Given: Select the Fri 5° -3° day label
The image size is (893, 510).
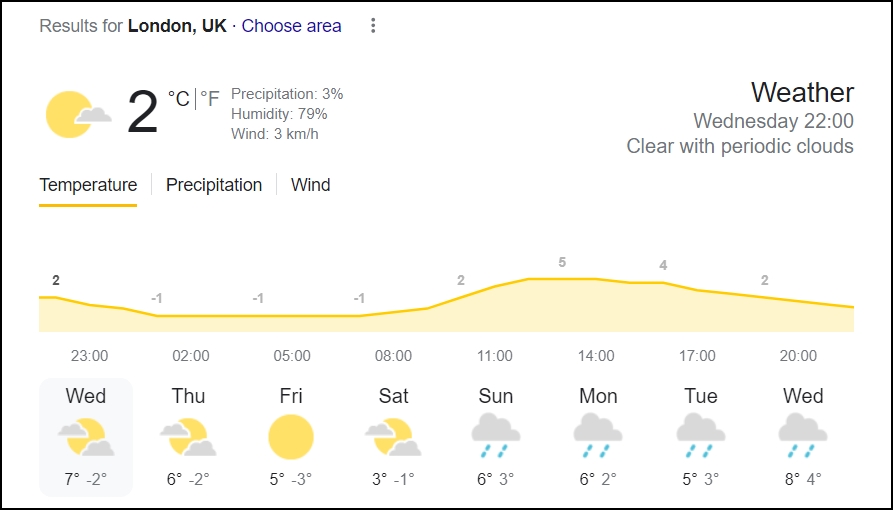Looking at the screenshot, I should coord(290,396).
